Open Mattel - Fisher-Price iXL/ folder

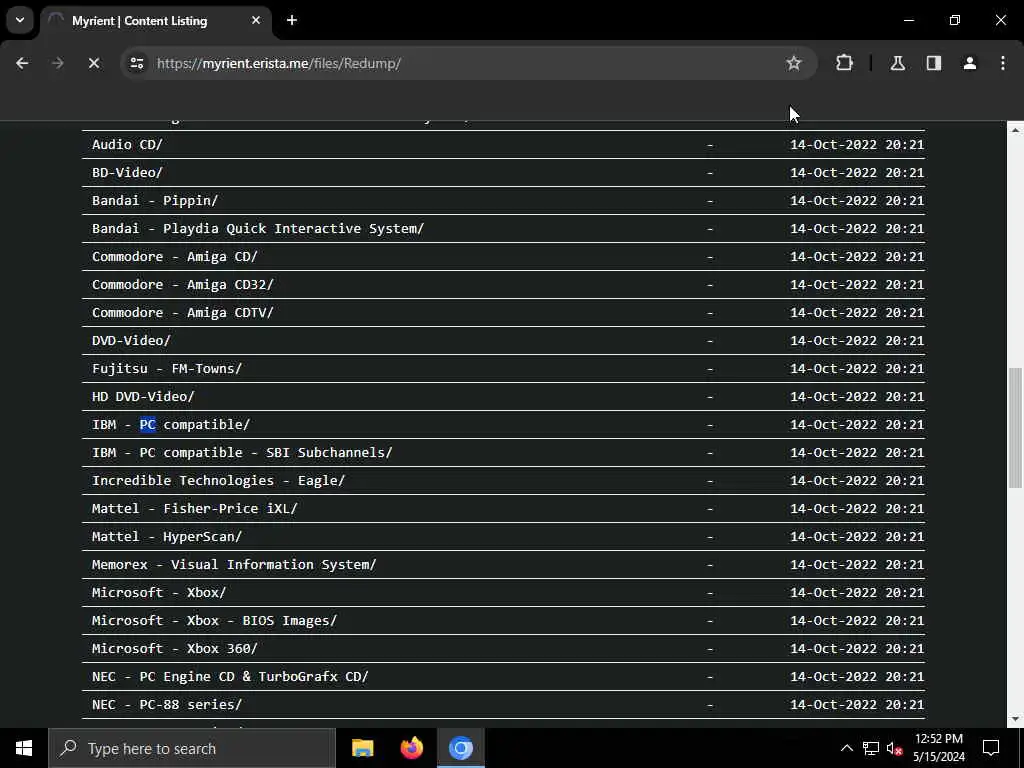195,509
